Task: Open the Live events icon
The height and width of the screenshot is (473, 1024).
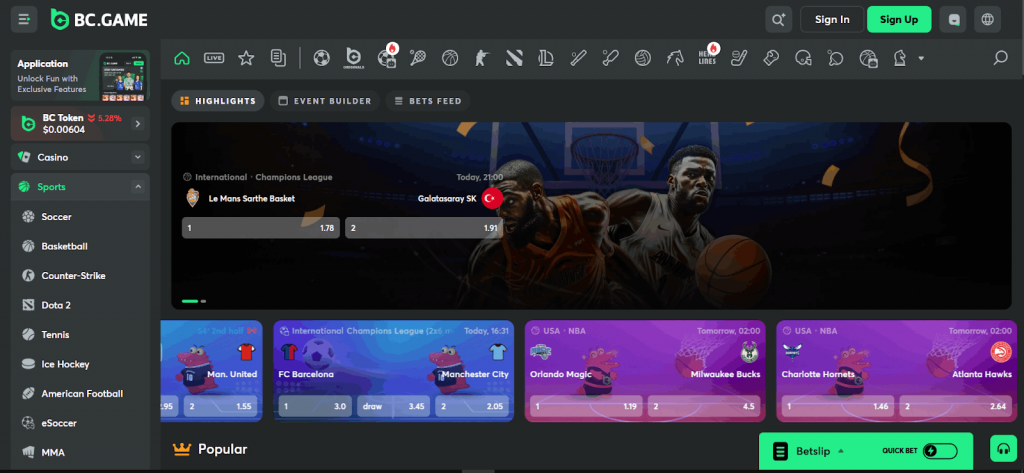Action: [x=213, y=58]
